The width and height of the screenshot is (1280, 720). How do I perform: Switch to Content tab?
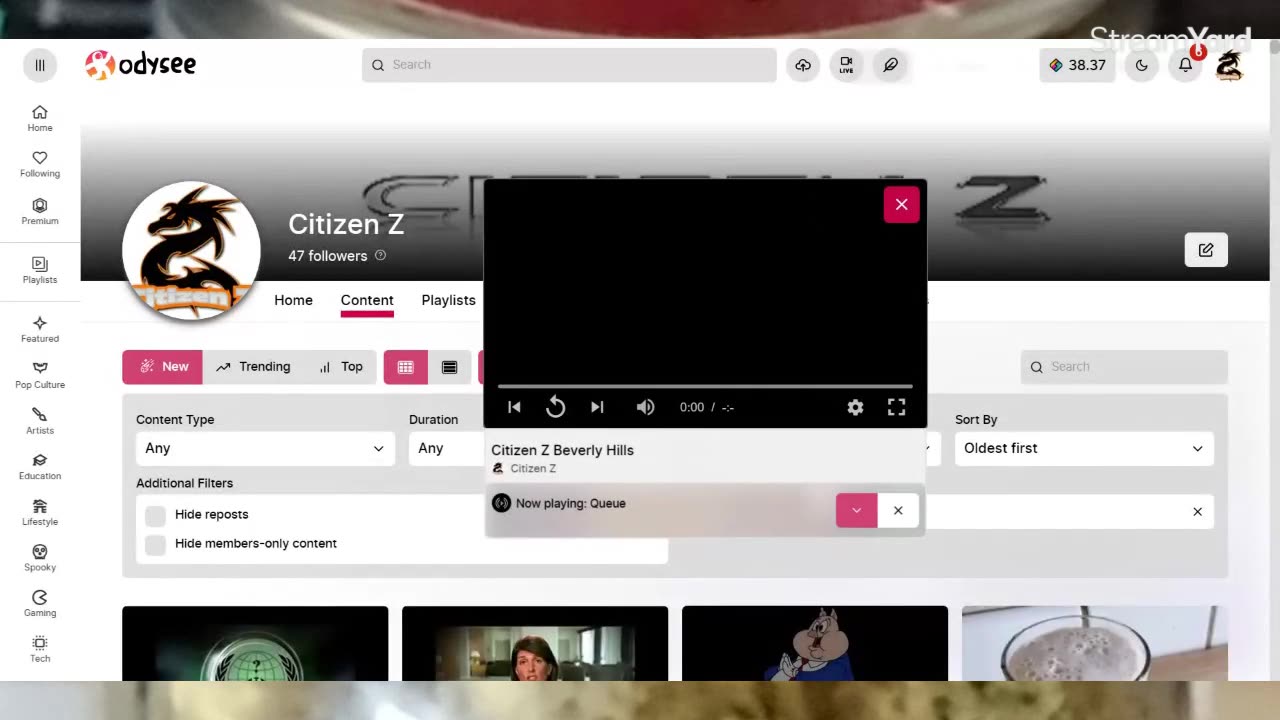point(367,300)
